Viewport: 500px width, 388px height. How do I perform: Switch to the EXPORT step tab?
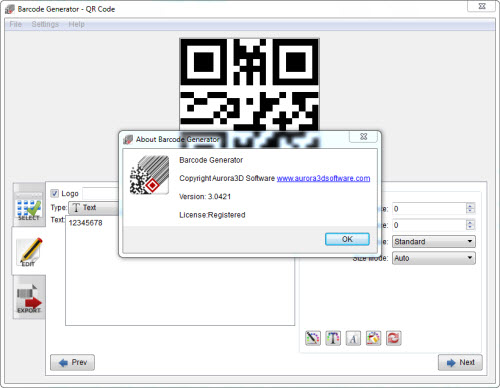(29, 298)
